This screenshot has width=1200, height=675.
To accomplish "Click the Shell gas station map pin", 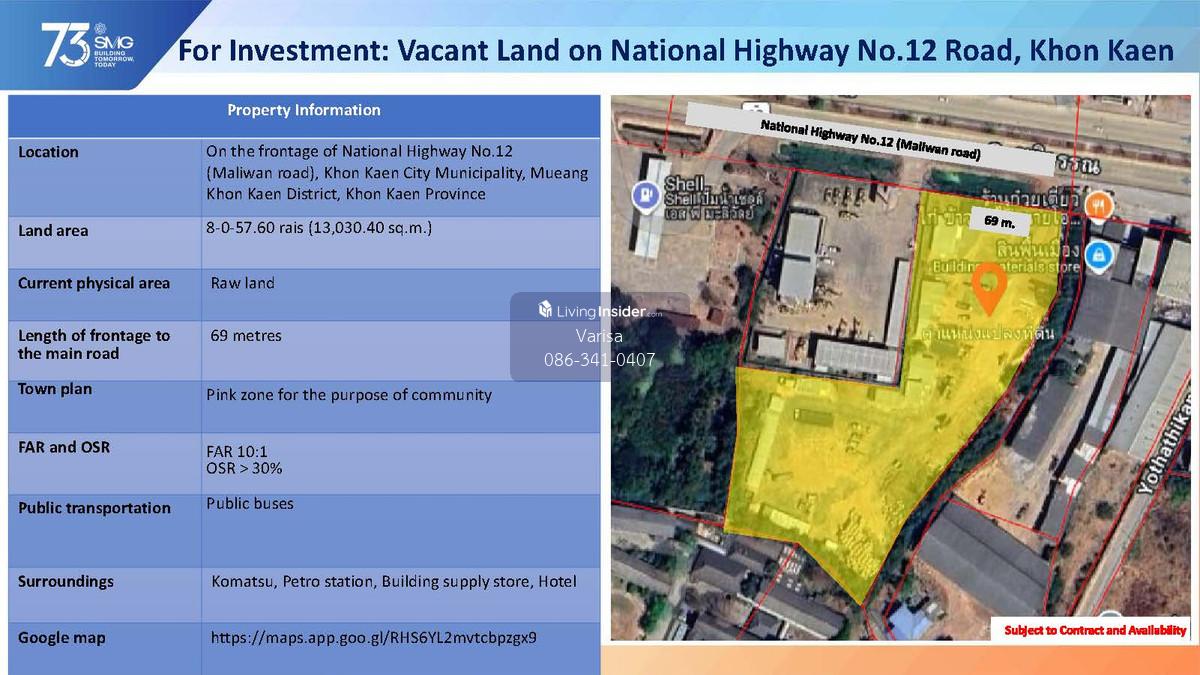I will [x=645, y=195].
